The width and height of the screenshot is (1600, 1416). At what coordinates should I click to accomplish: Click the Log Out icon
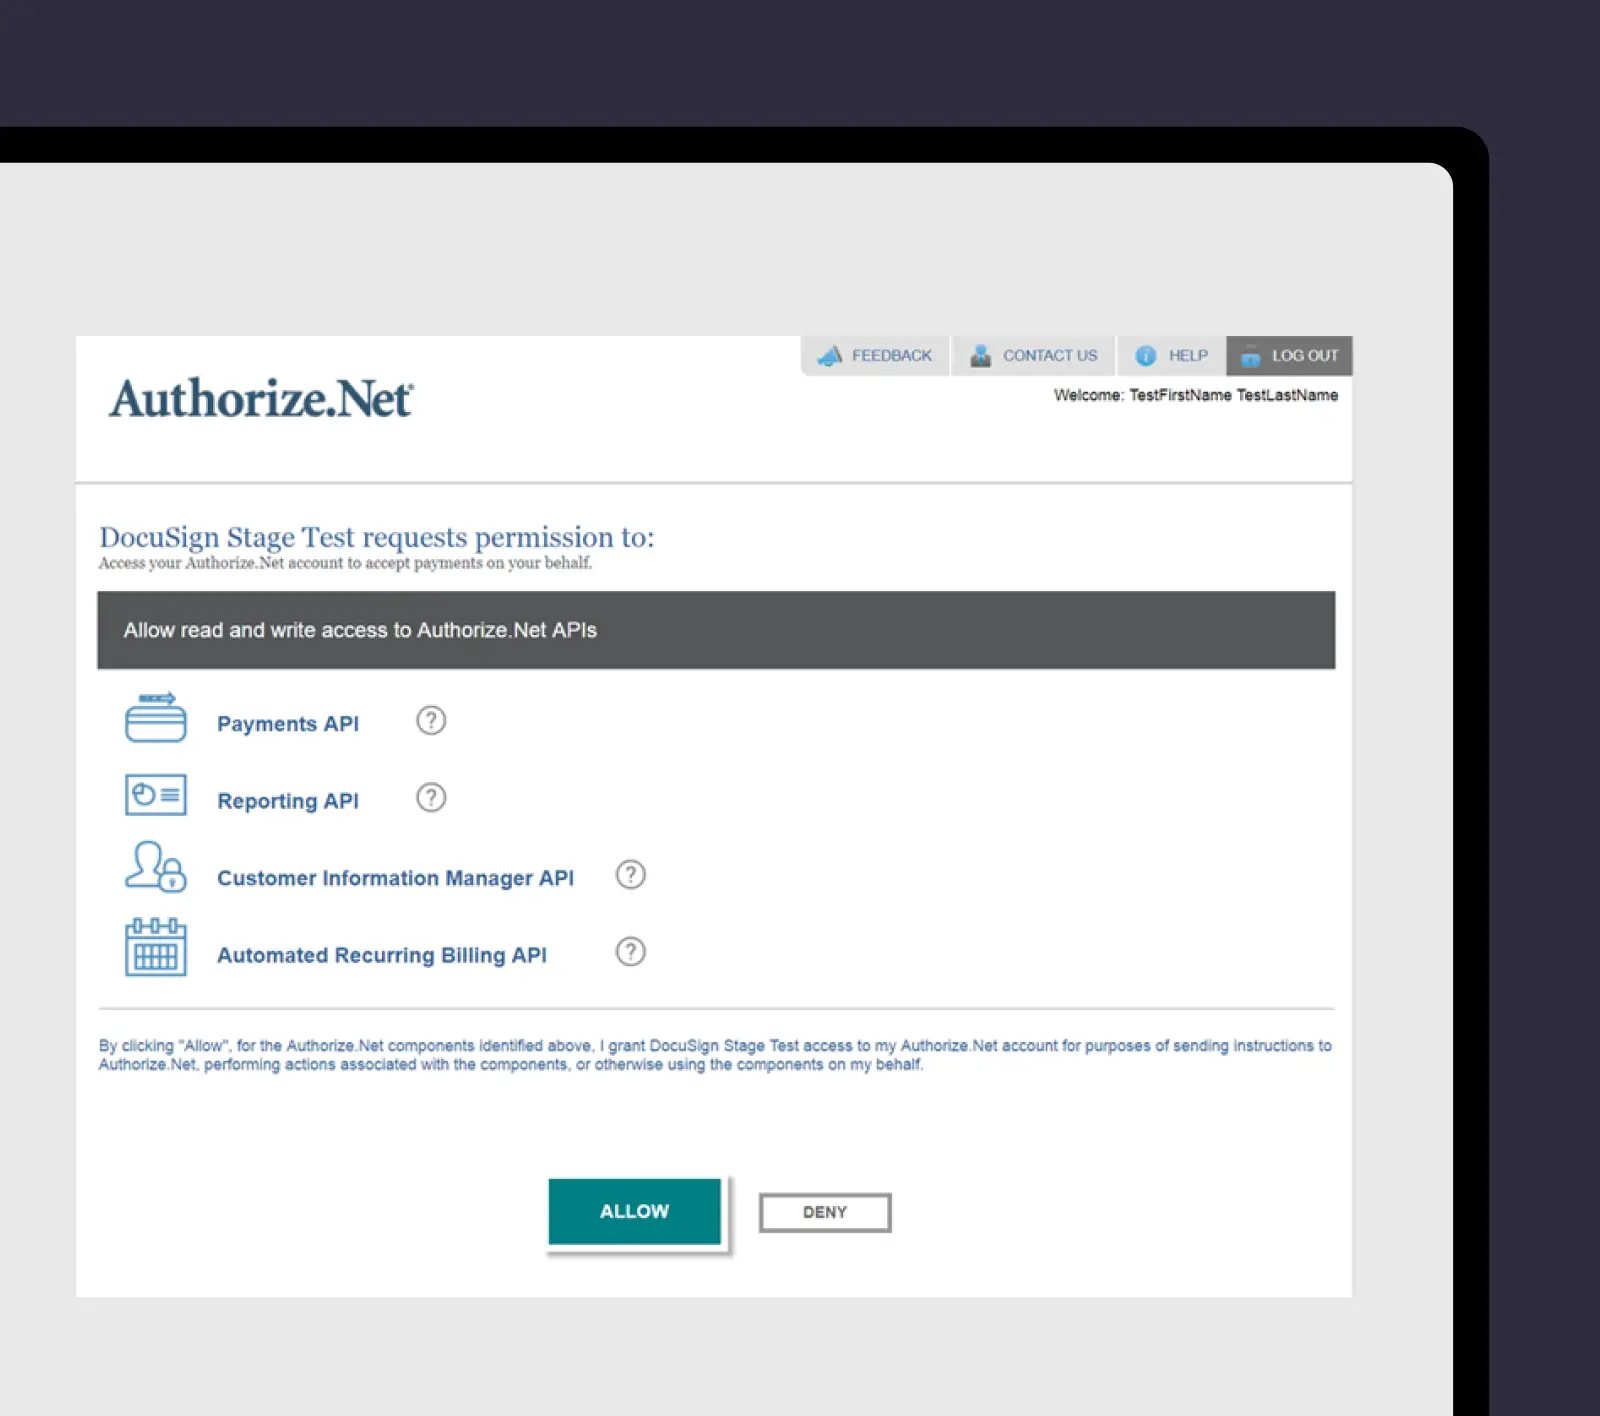[1250, 356]
